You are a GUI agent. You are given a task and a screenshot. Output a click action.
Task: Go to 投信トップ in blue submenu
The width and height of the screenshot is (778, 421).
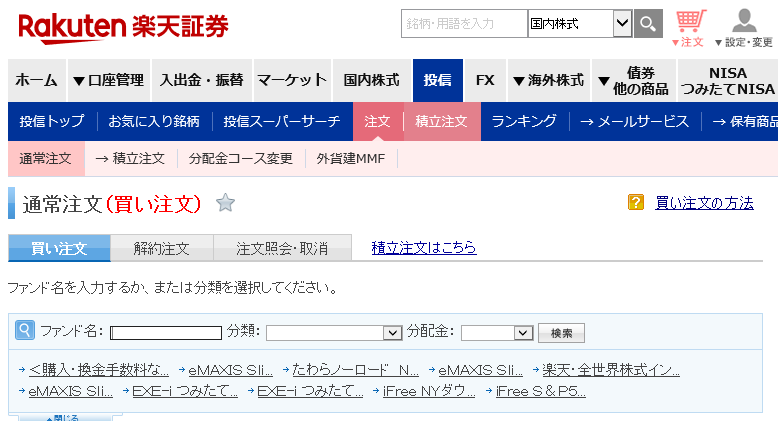(x=52, y=121)
